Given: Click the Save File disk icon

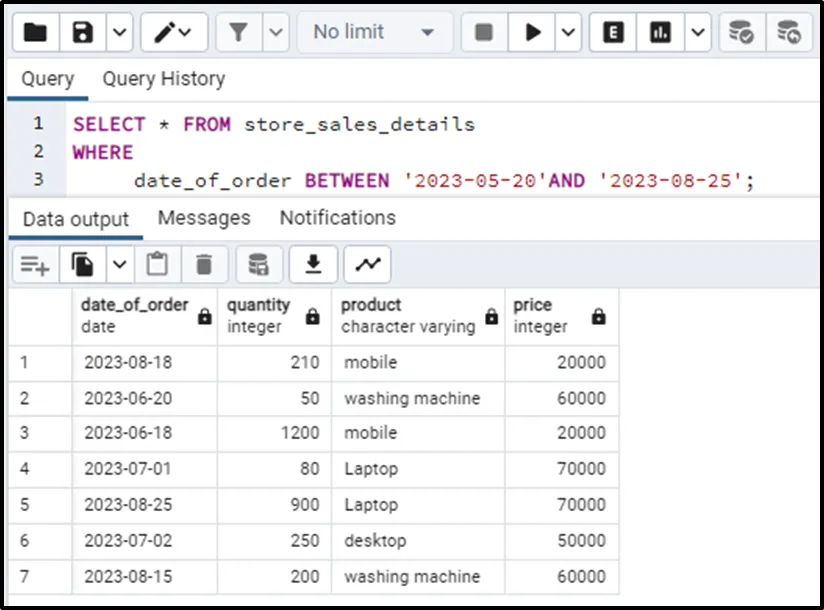Looking at the screenshot, I should tap(84, 33).
